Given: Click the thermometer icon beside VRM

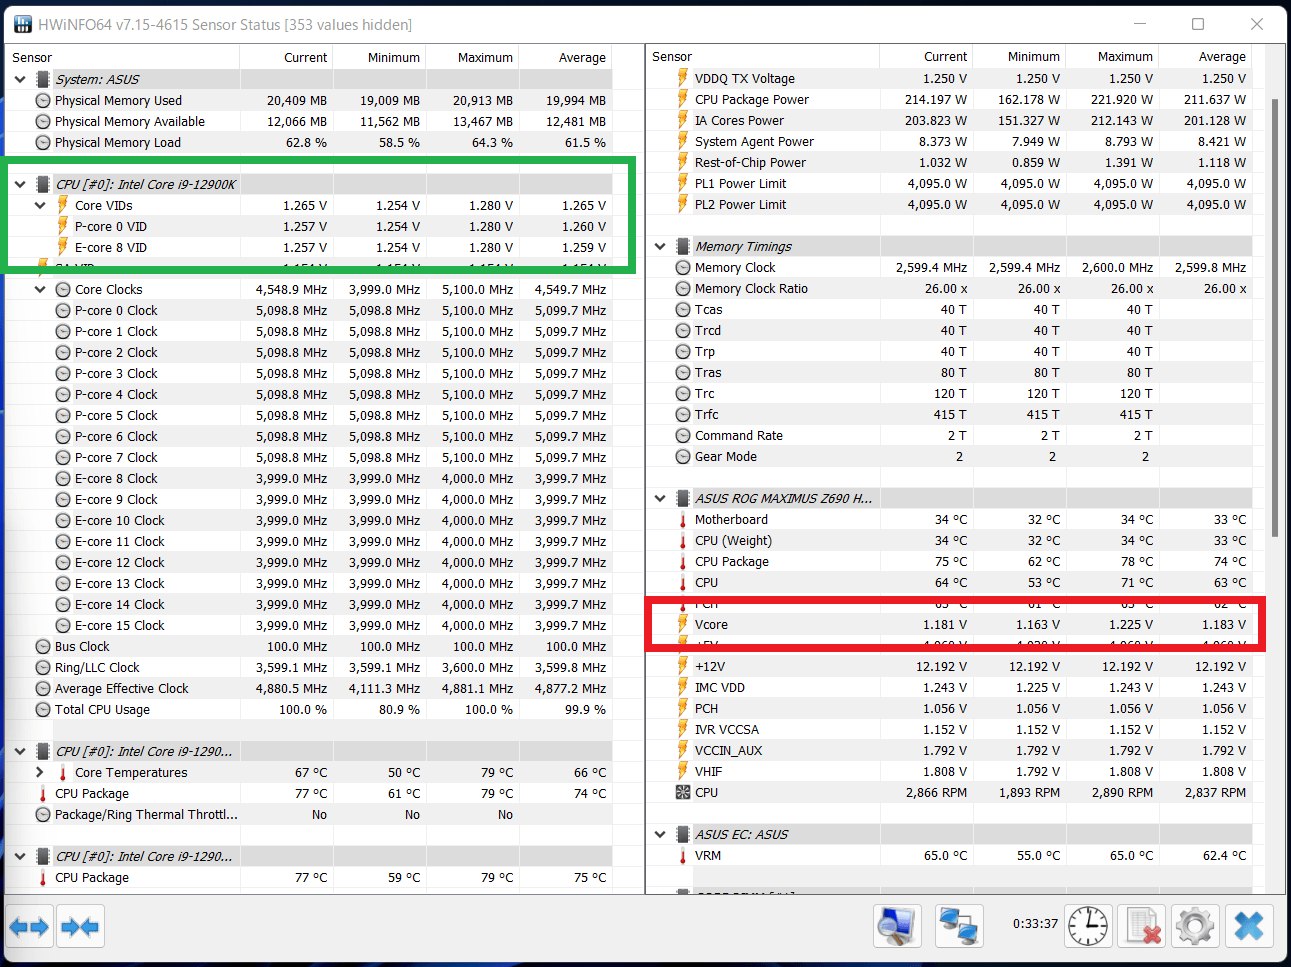Looking at the screenshot, I should point(683,856).
